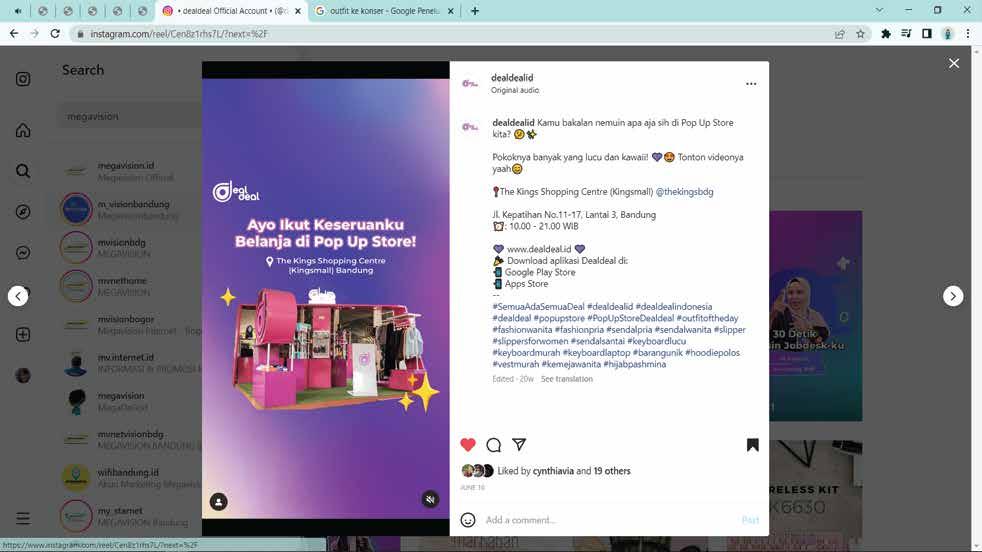
Task: Show tagged people icon on reel
Action: [219, 502]
